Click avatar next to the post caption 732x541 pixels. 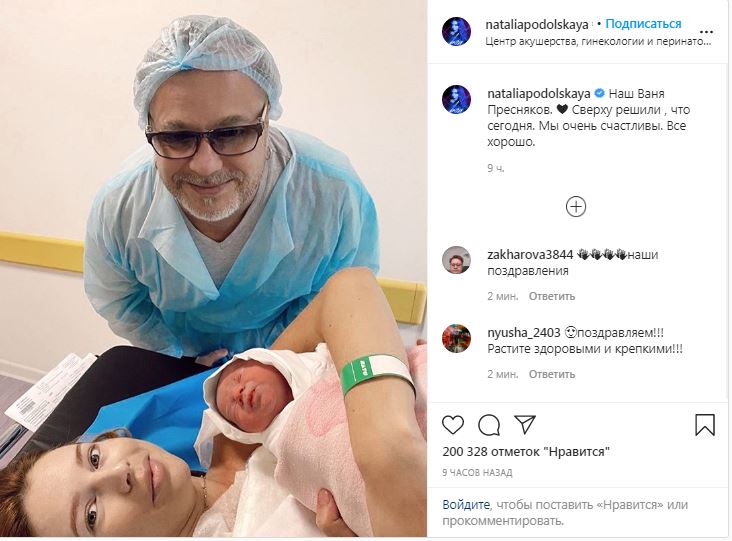click(x=456, y=99)
